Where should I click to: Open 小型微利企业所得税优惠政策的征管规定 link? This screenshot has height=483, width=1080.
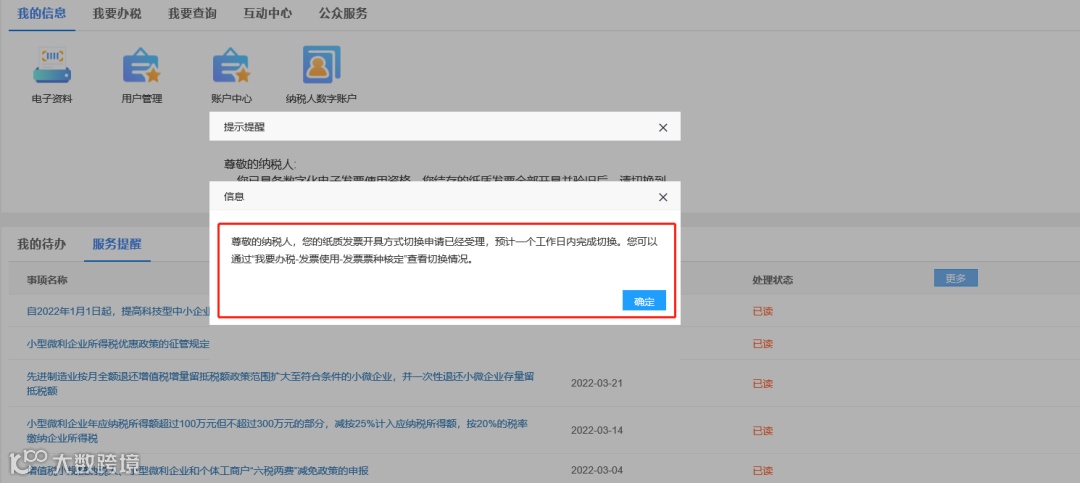click(118, 344)
